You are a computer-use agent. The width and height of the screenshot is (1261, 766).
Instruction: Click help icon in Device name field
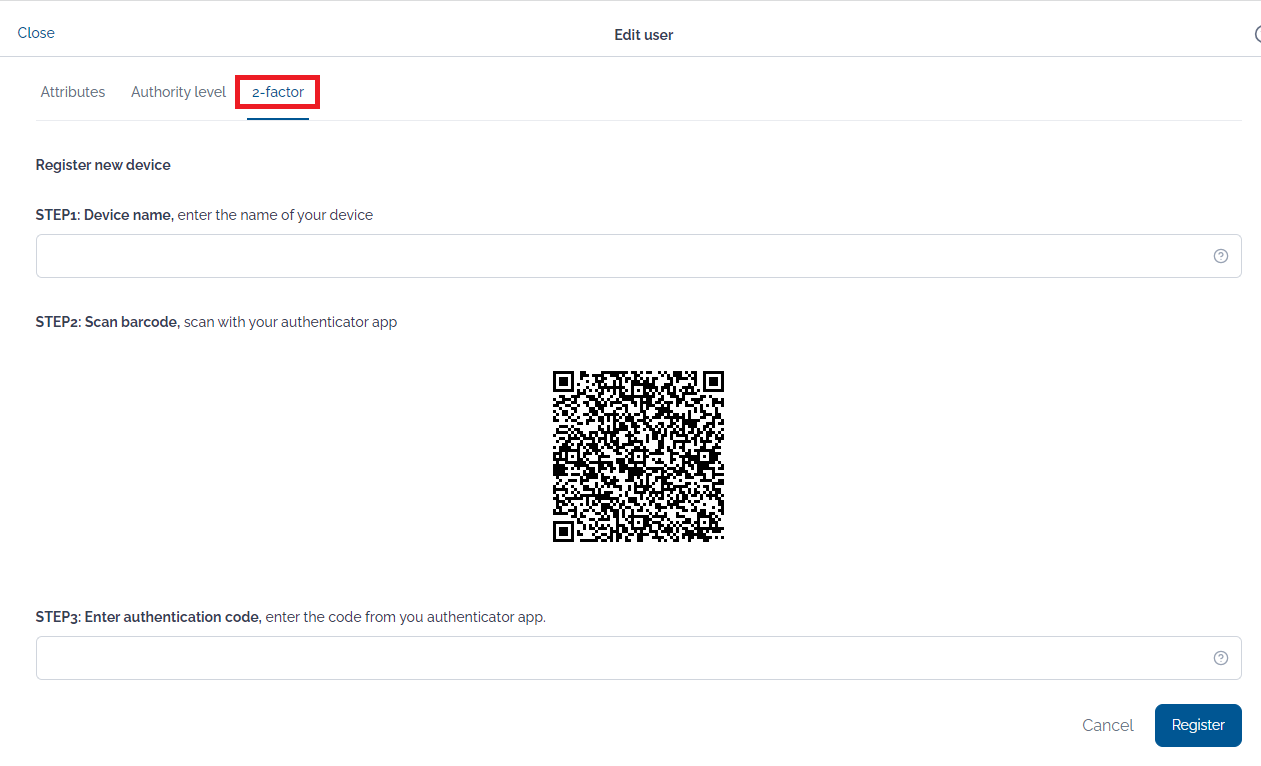point(1220,256)
